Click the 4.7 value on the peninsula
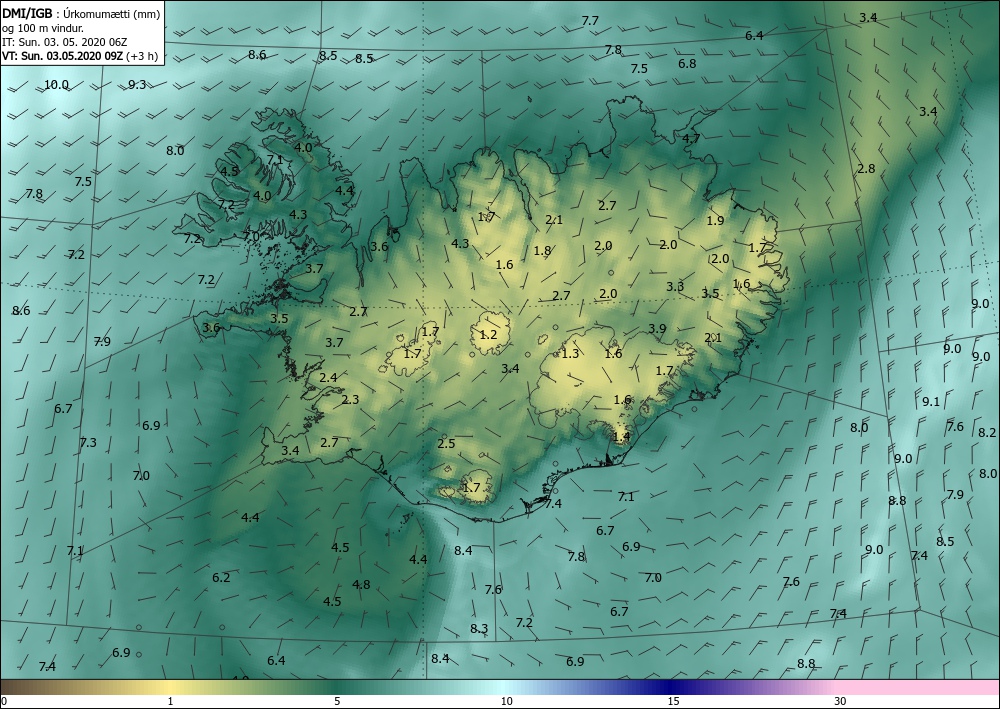1000x709 pixels. (691, 138)
